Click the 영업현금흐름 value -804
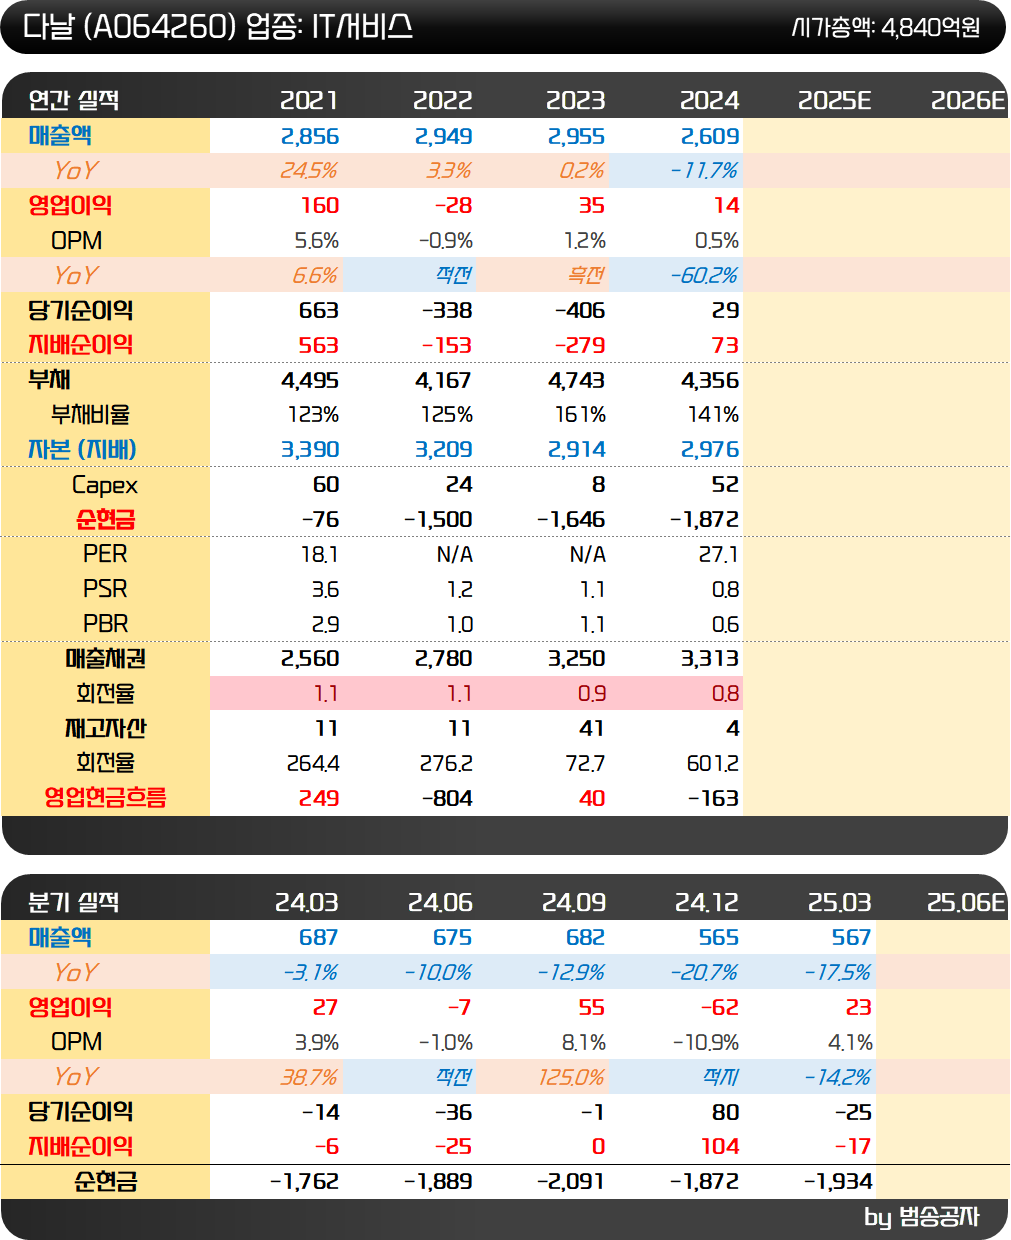The height and width of the screenshot is (1240, 1011). click(x=447, y=798)
